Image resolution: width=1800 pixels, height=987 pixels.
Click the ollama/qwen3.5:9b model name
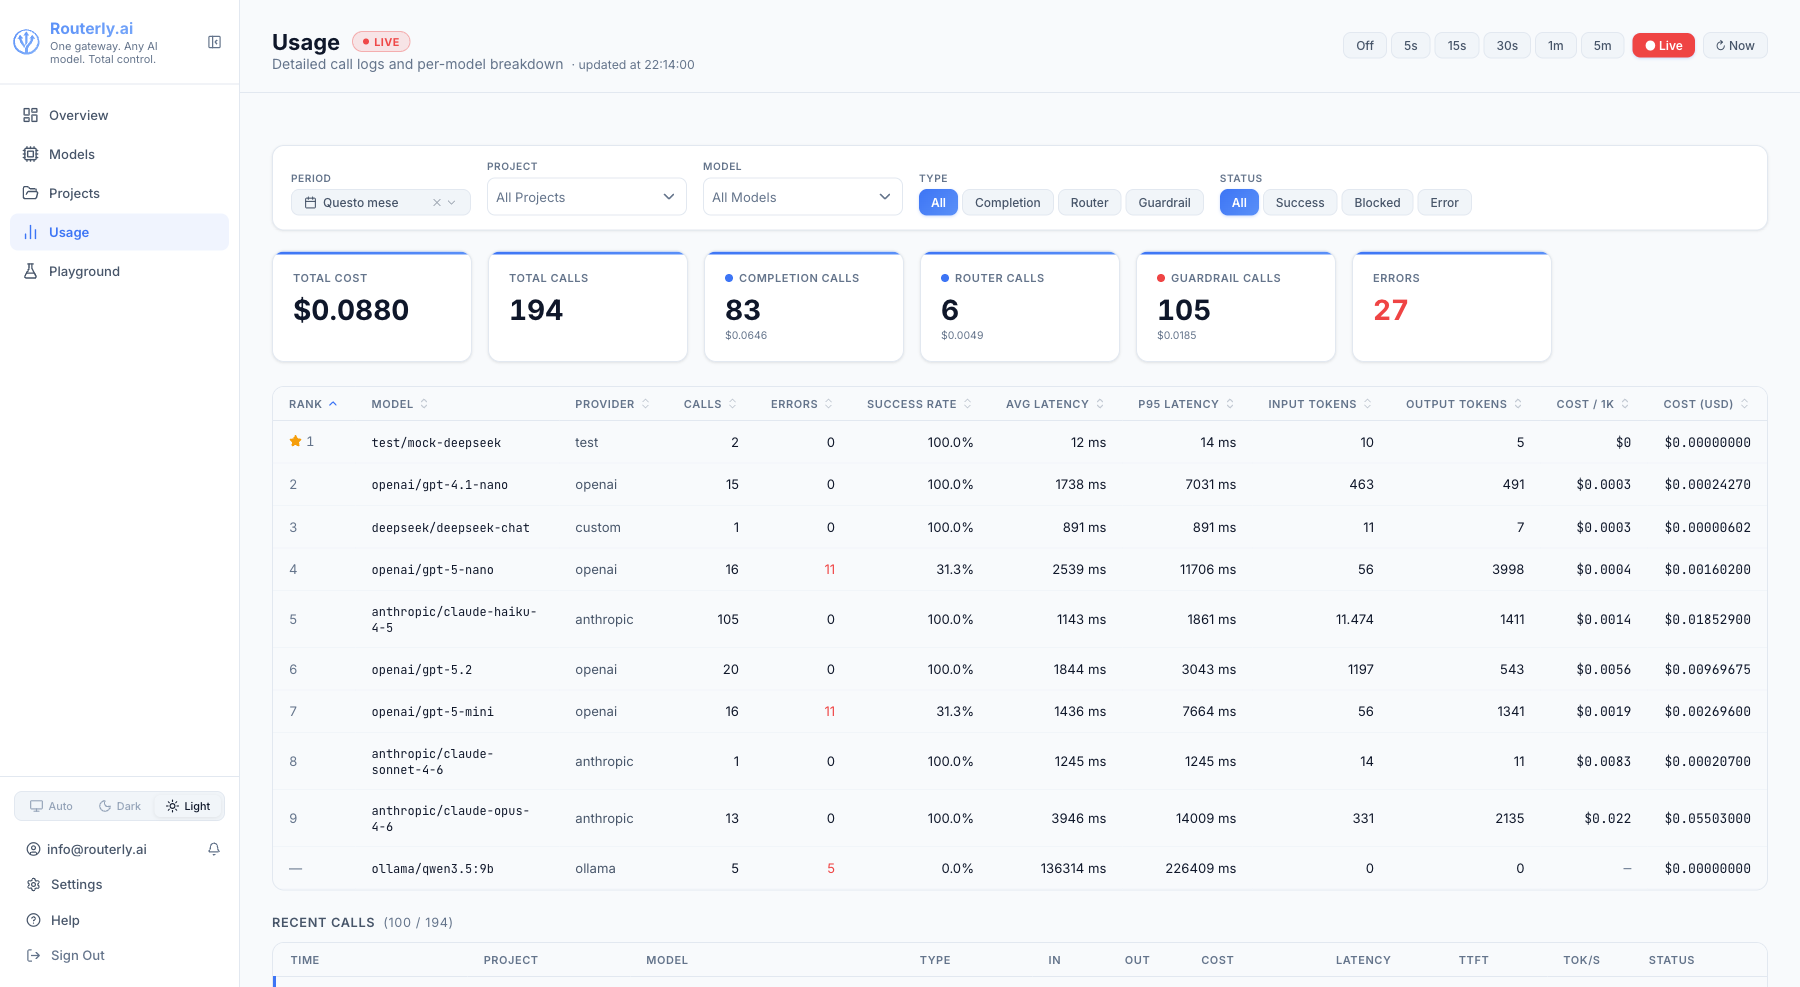(x=432, y=869)
